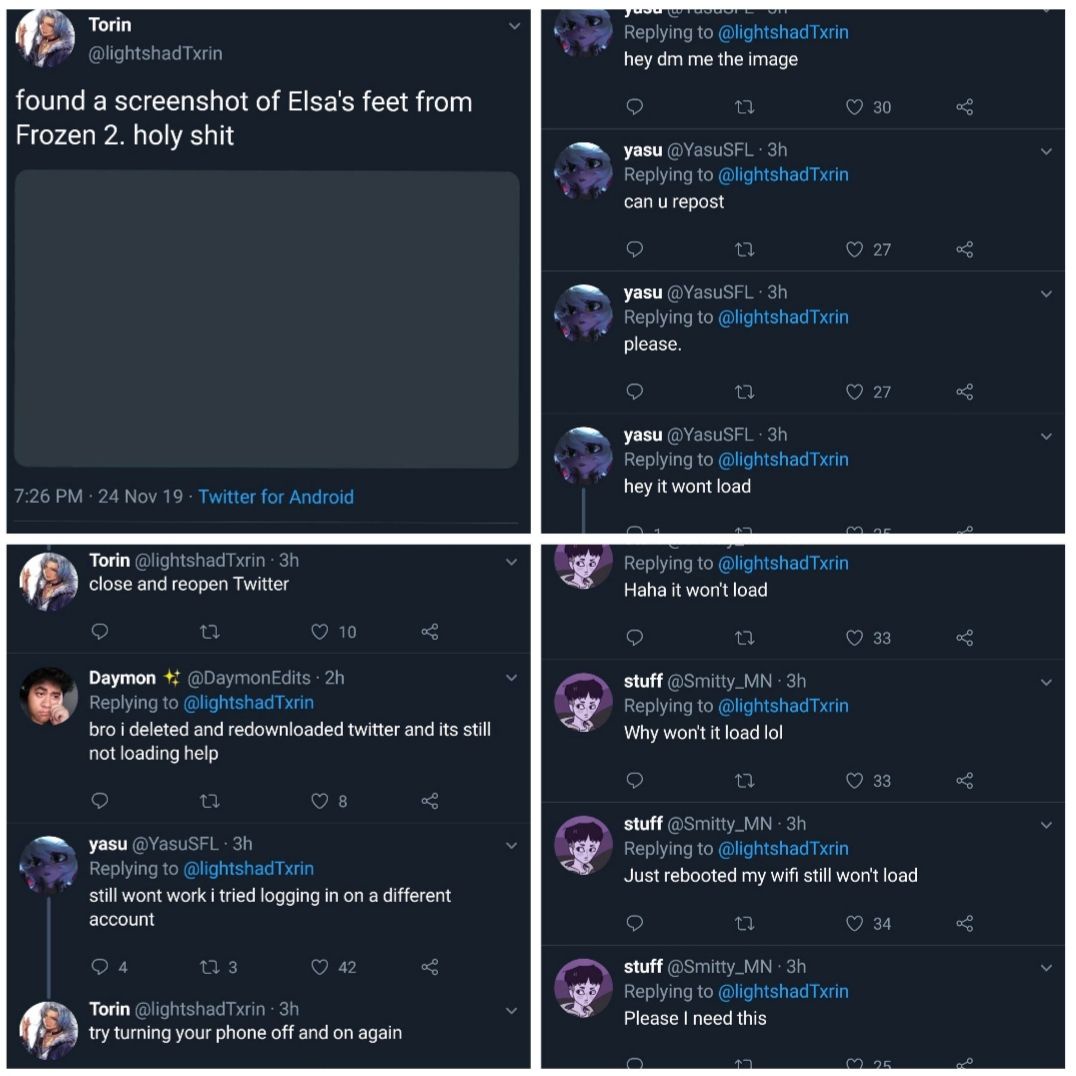The width and height of the screenshot is (1076, 1076).
Task: Open chevron menu on yasu's "can u repost" reply
Action: 1046,151
